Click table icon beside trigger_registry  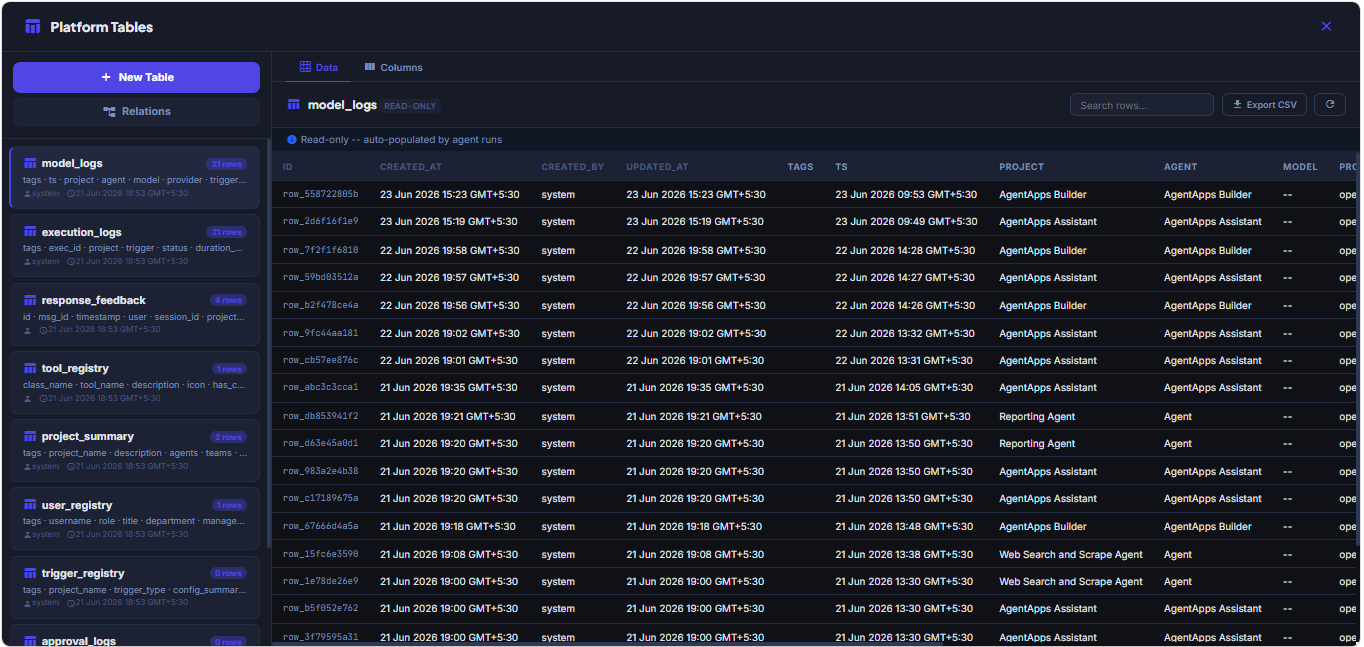pos(30,573)
